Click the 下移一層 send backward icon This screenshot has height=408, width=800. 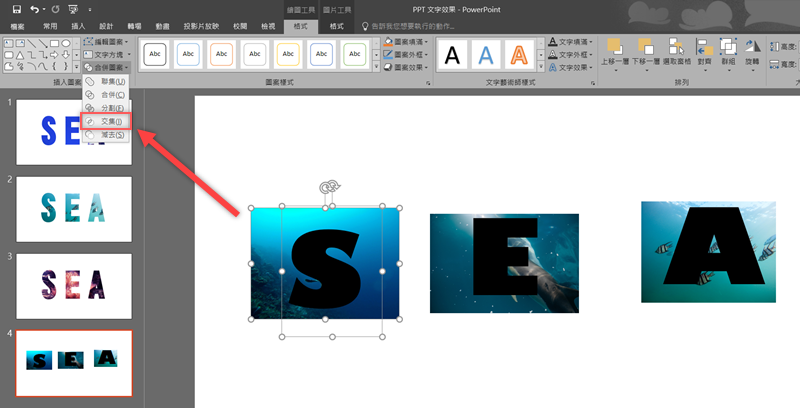[644, 48]
